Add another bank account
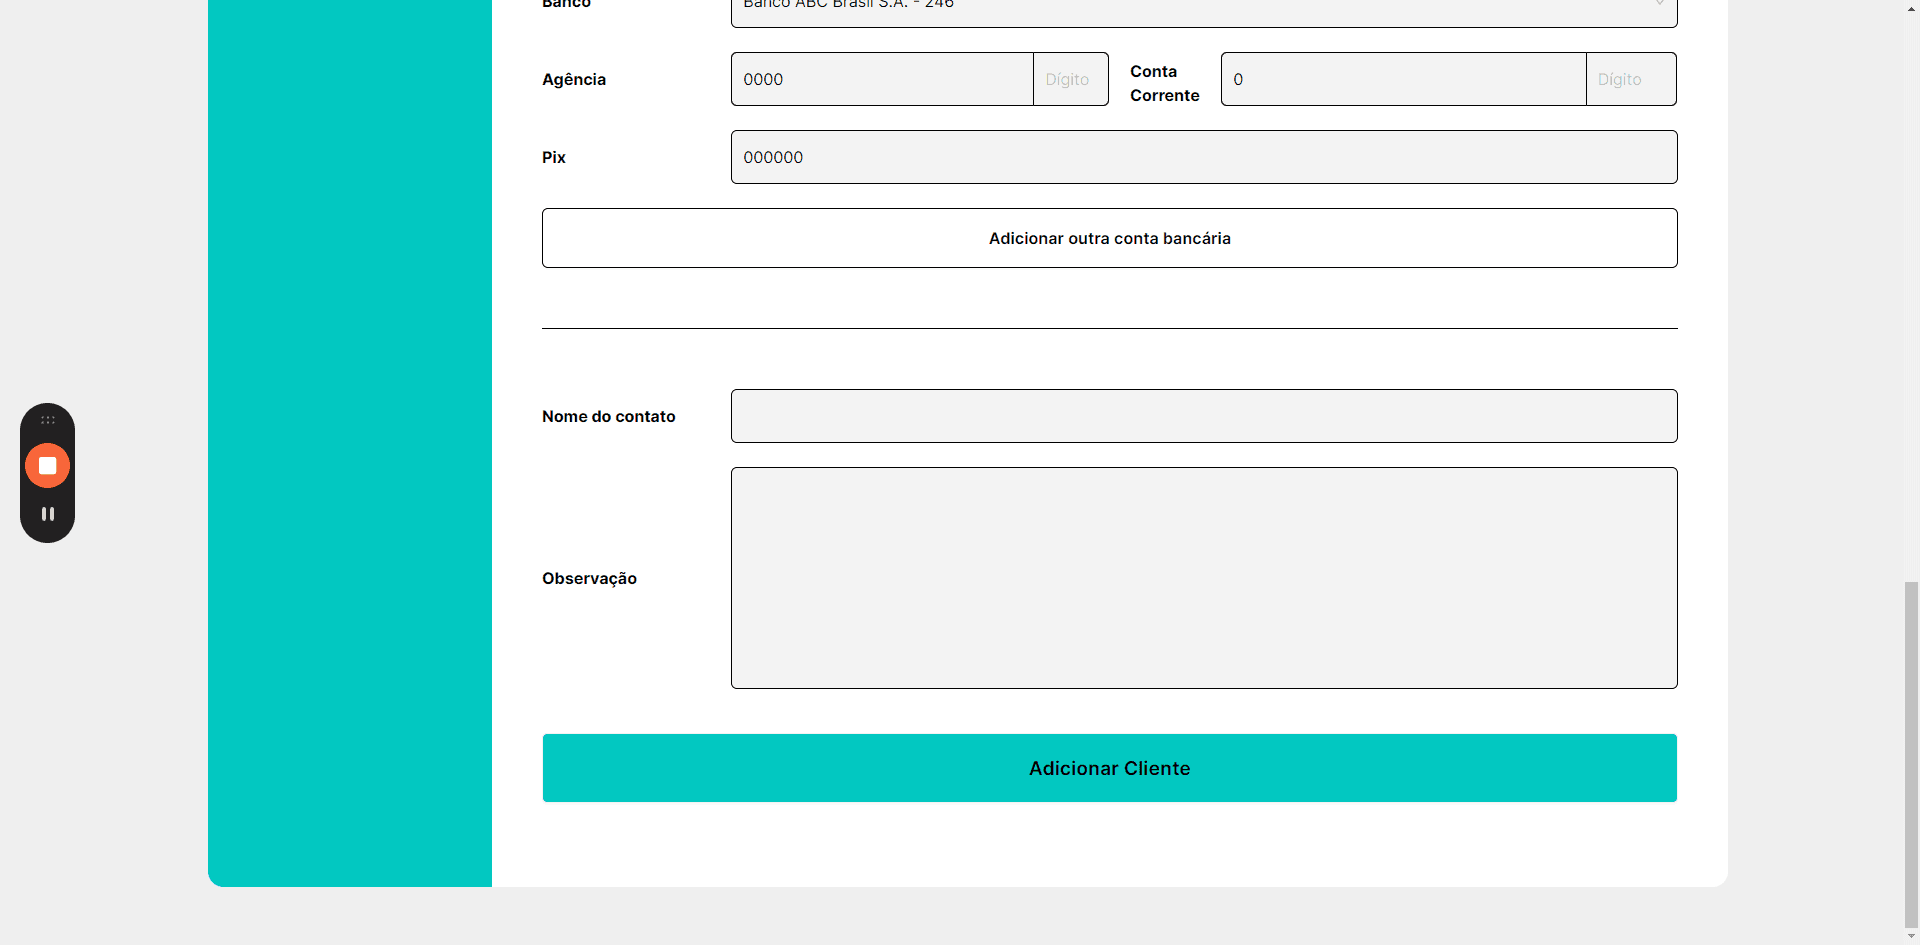Screen dimensions: 1920x945 click(1110, 238)
